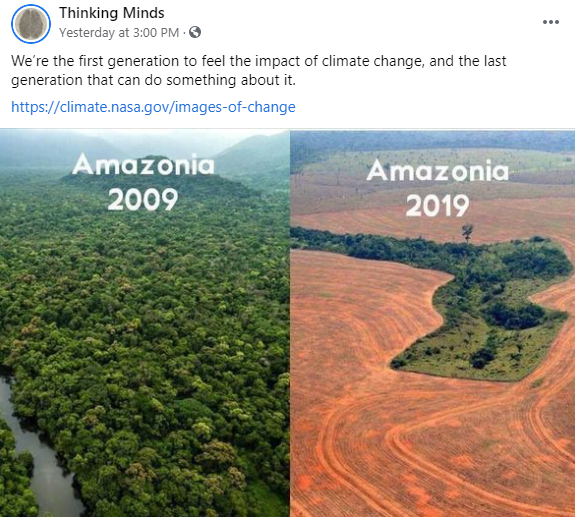Open the Amazonia 2019 deforested photo
This screenshot has width=575, height=517.
pos(433,323)
